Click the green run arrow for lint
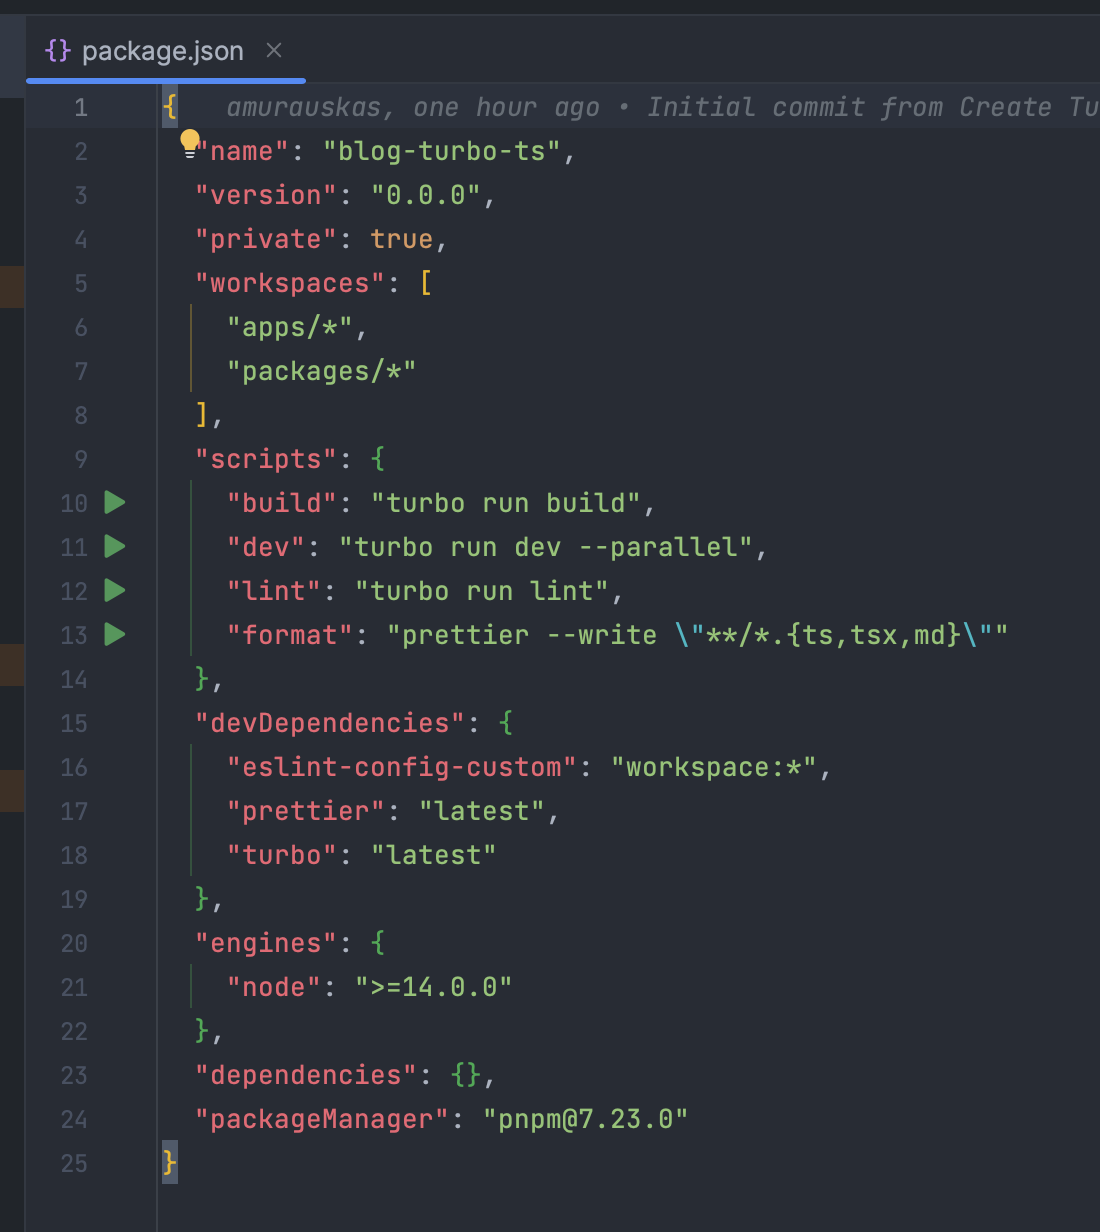Image resolution: width=1100 pixels, height=1232 pixels. (x=115, y=590)
